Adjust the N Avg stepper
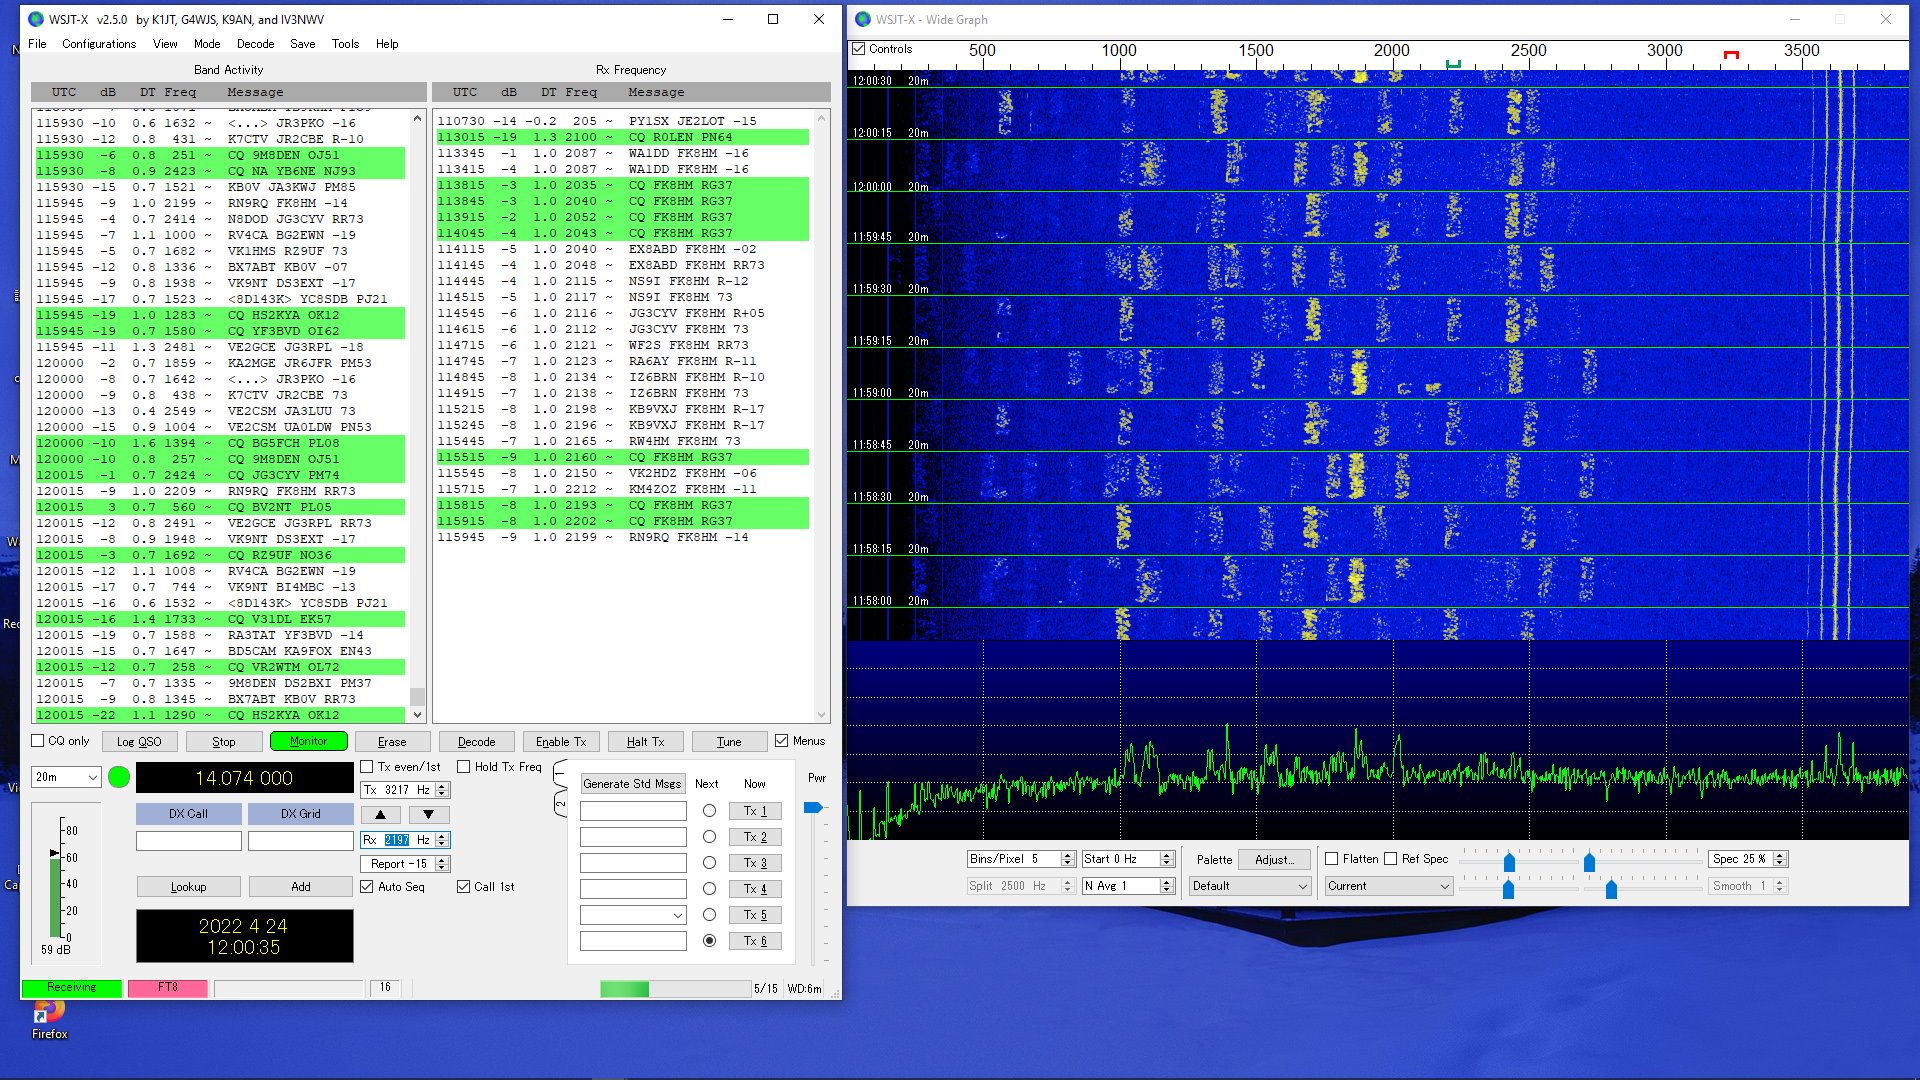The height and width of the screenshot is (1080, 1920). click(x=1166, y=886)
